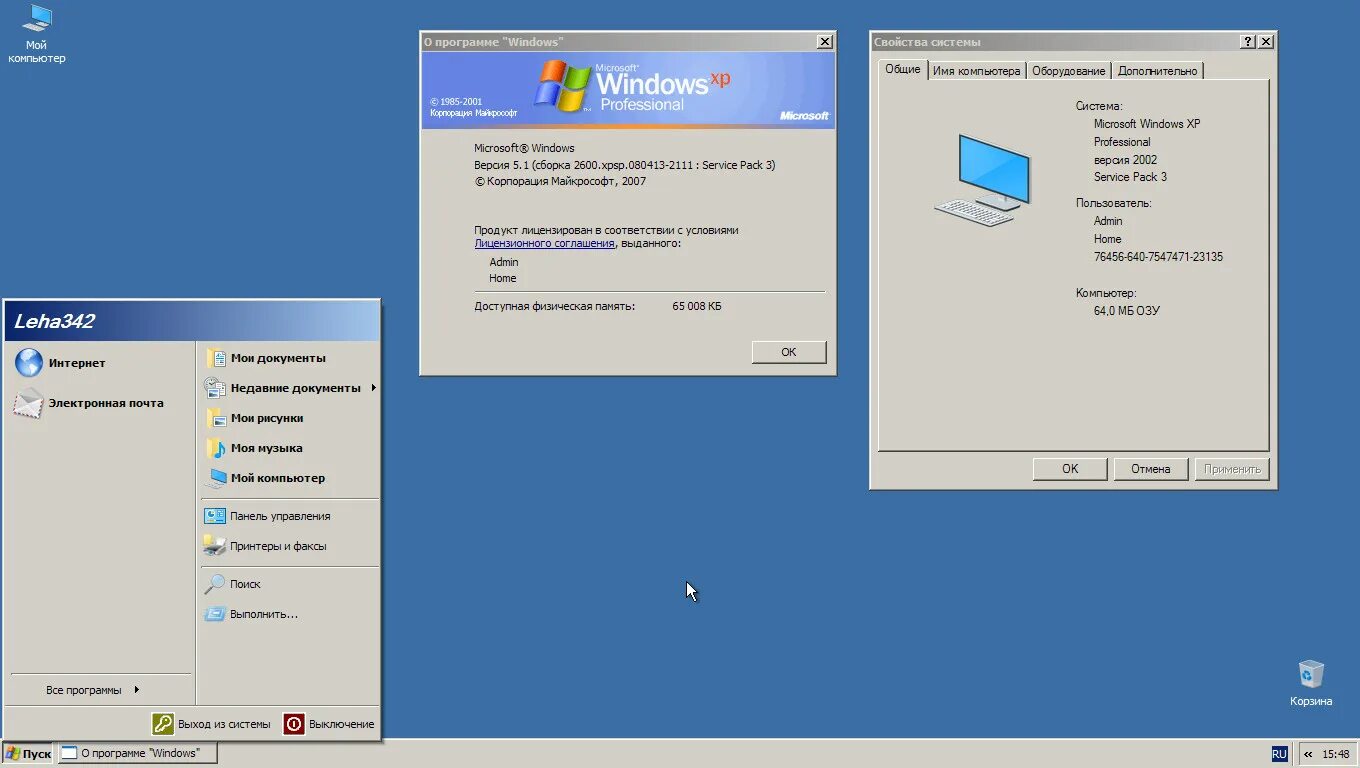Close the Свойства системы window
This screenshot has width=1360, height=768.
pos(1265,42)
